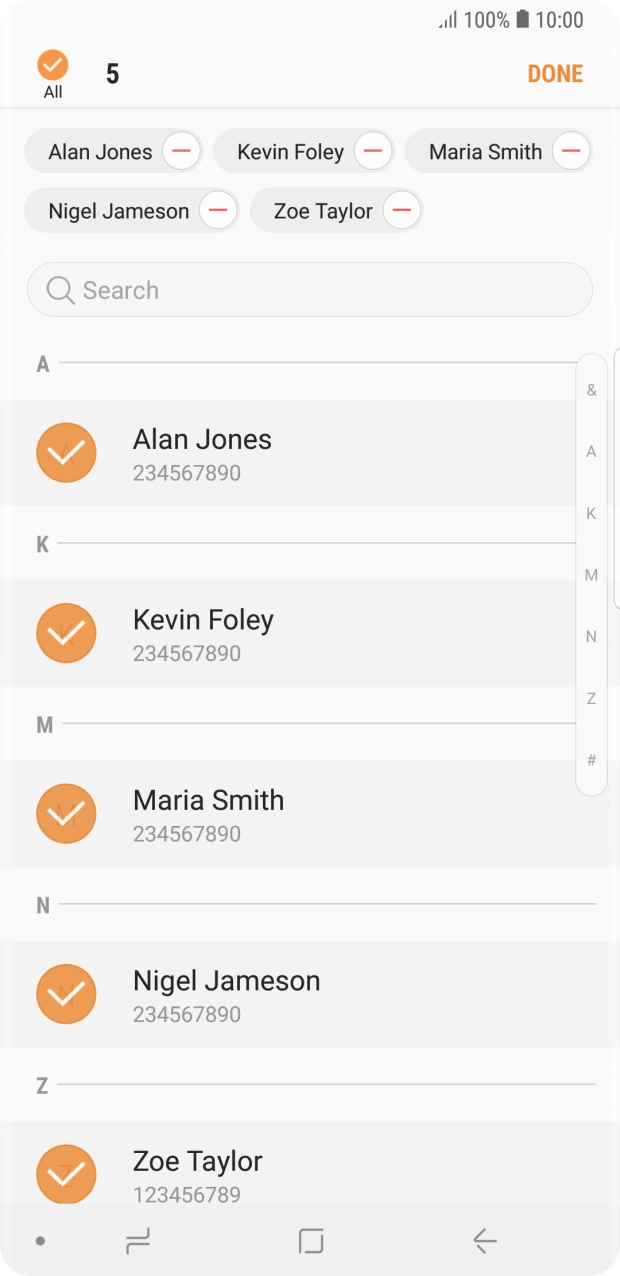Remove Zoe Taylor chip with minus icon
The image size is (620, 1276).
(401, 211)
